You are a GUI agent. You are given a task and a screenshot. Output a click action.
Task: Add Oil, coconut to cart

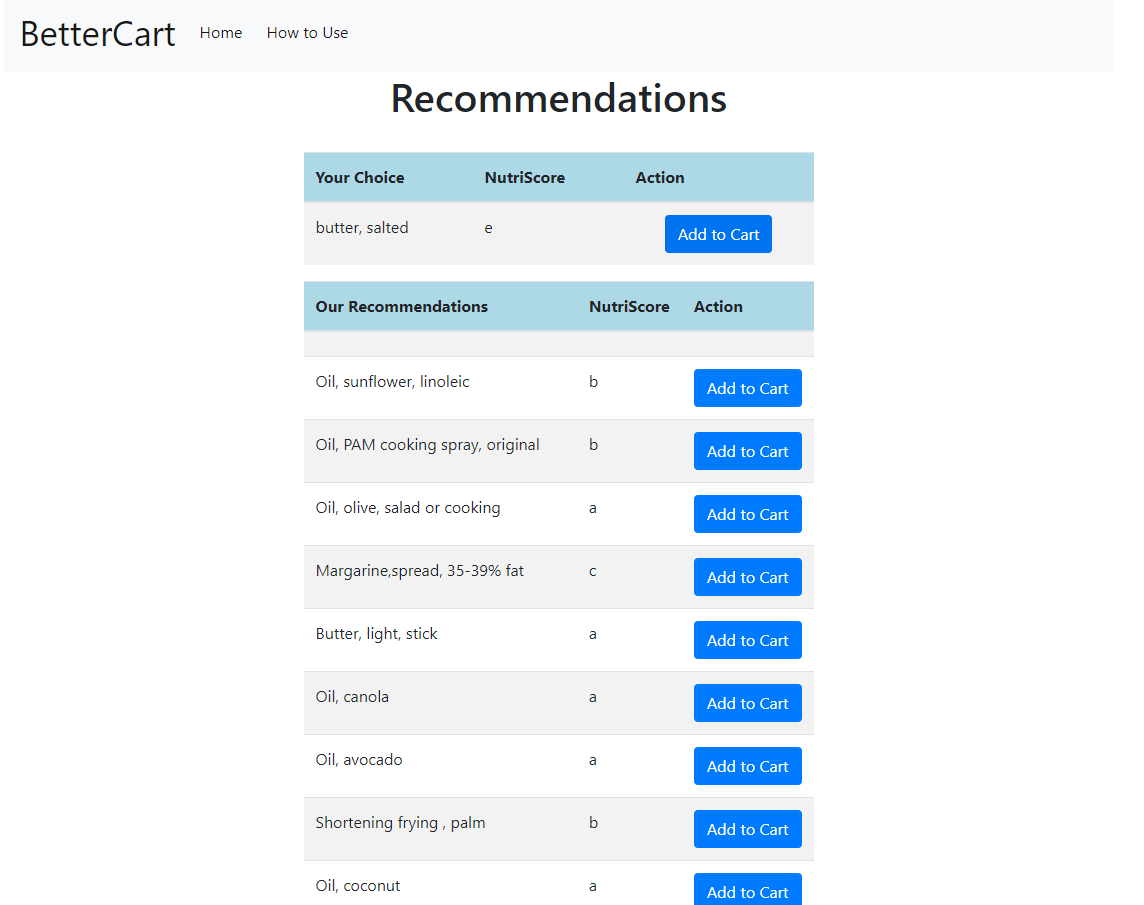tap(747, 890)
